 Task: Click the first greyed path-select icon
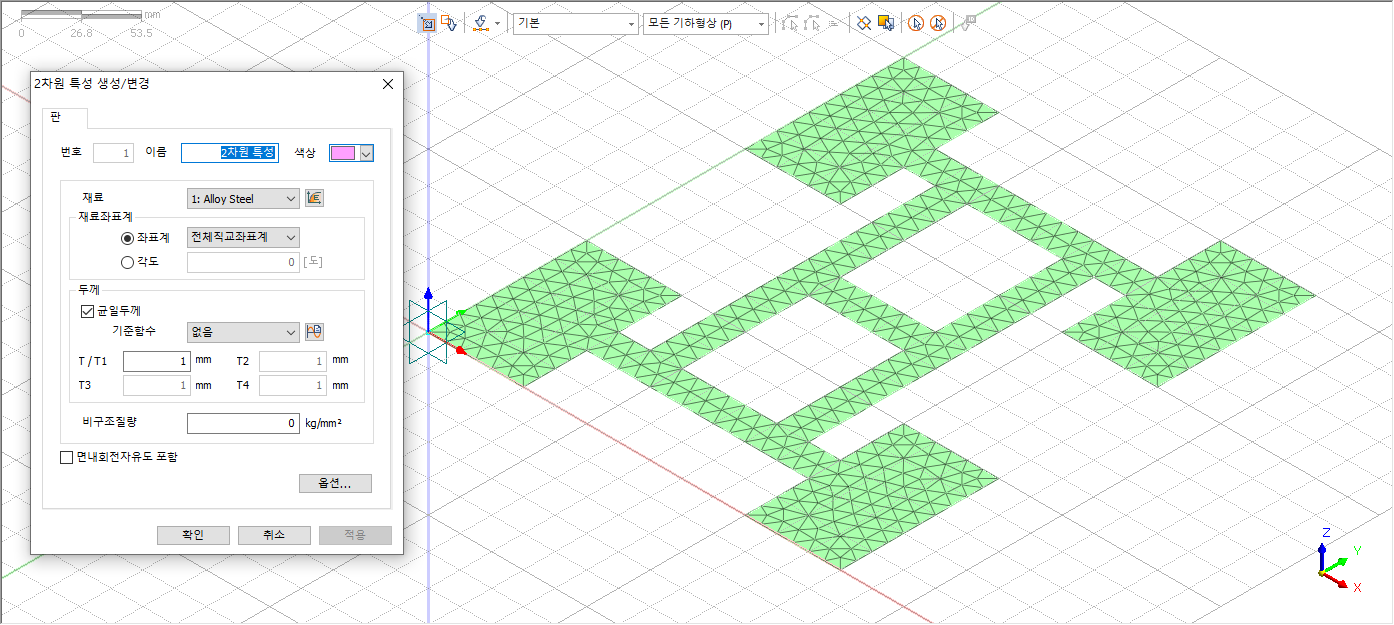[790, 23]
